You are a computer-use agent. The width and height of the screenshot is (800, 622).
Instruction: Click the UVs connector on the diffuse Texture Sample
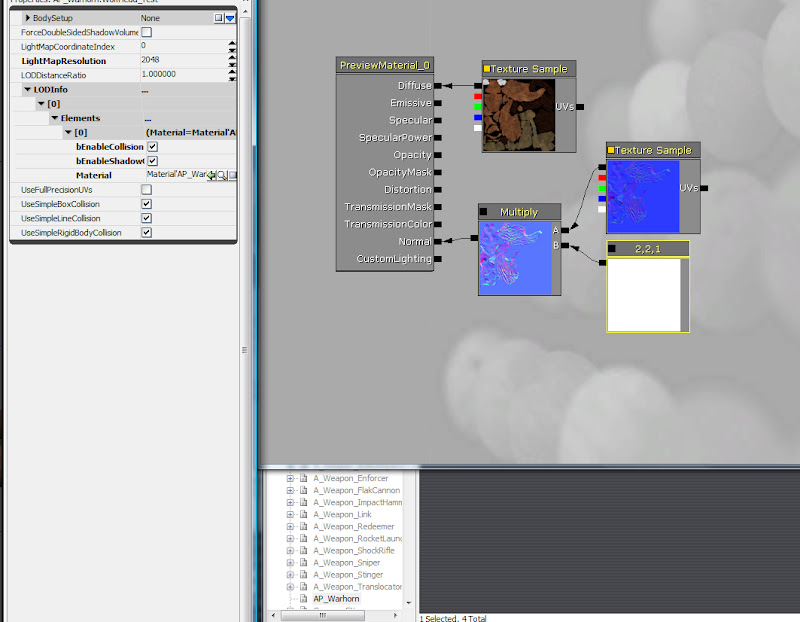[580, 107]
